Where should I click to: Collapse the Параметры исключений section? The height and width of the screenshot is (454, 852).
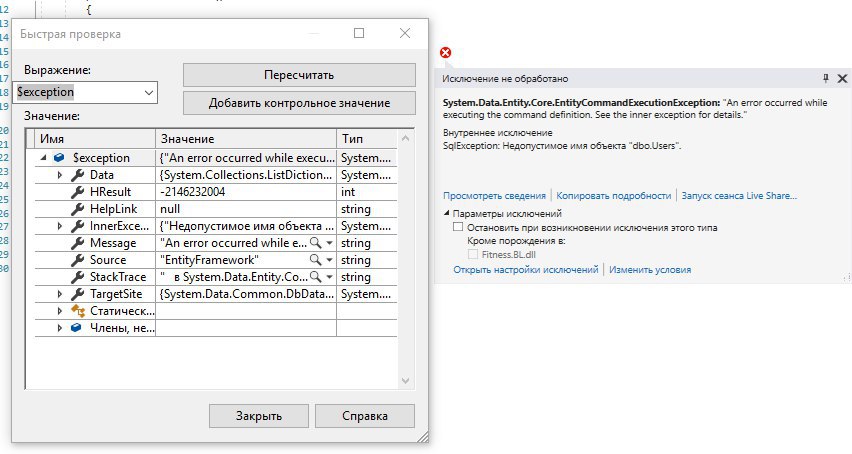[x=446, y=214]
